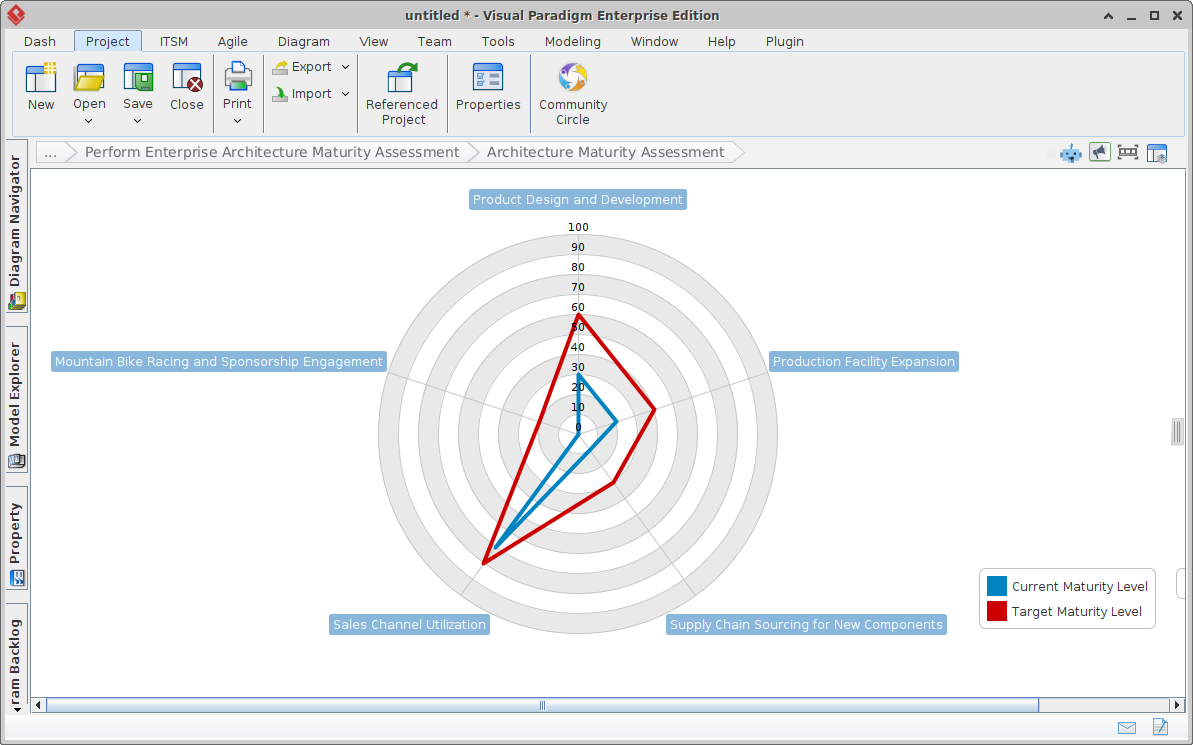The image size is (1193, 745).
Task: Click the Import icon
Action: point(280,94)
